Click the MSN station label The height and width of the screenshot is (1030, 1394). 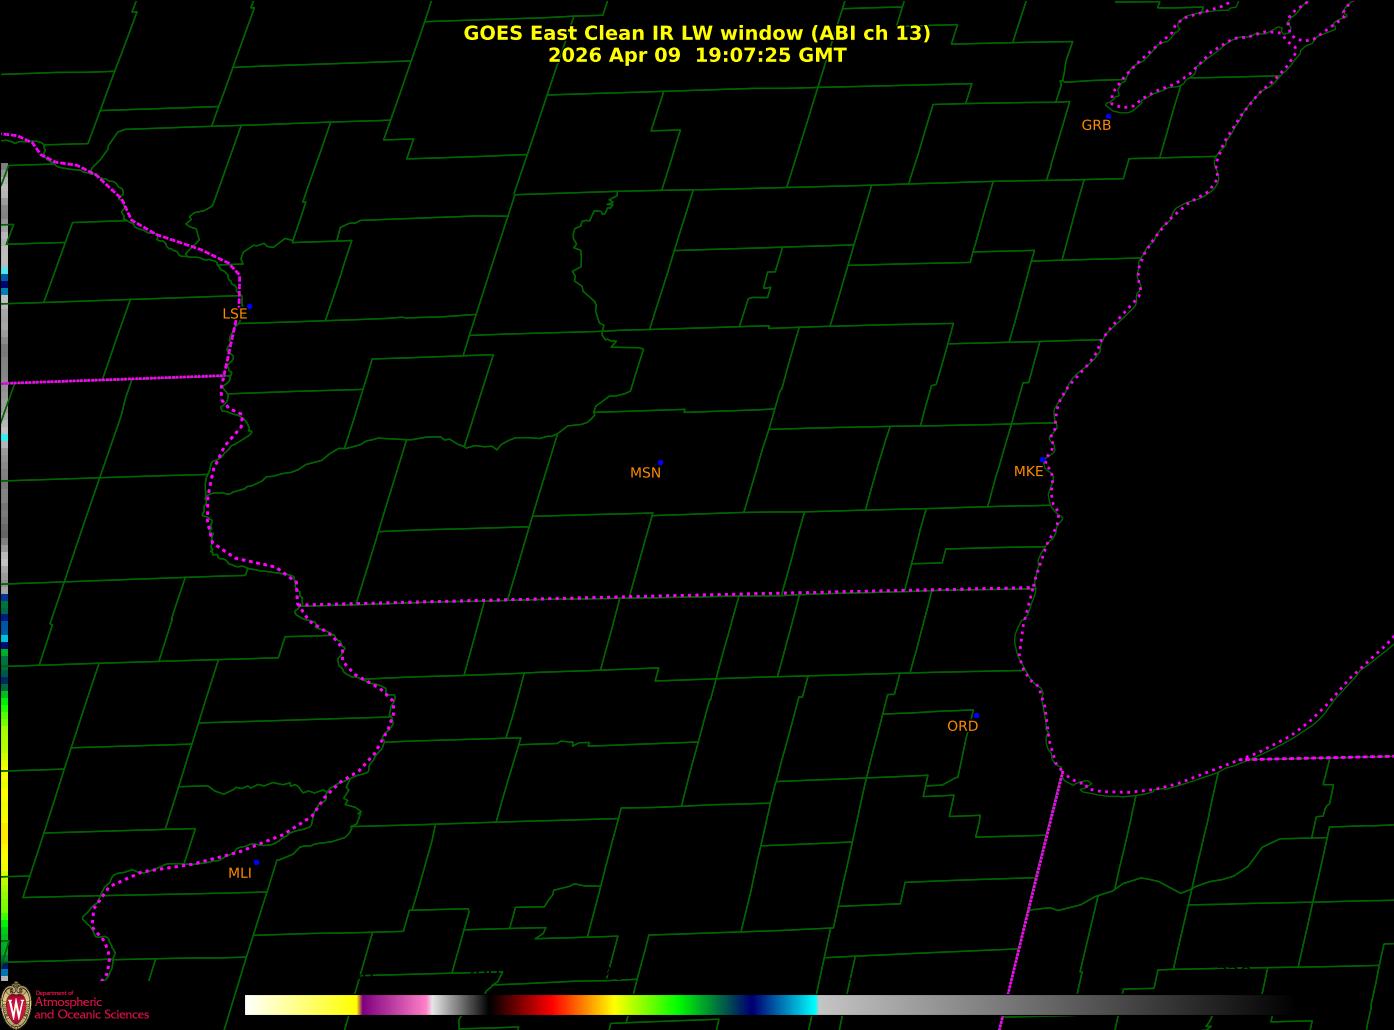(645, 472)
